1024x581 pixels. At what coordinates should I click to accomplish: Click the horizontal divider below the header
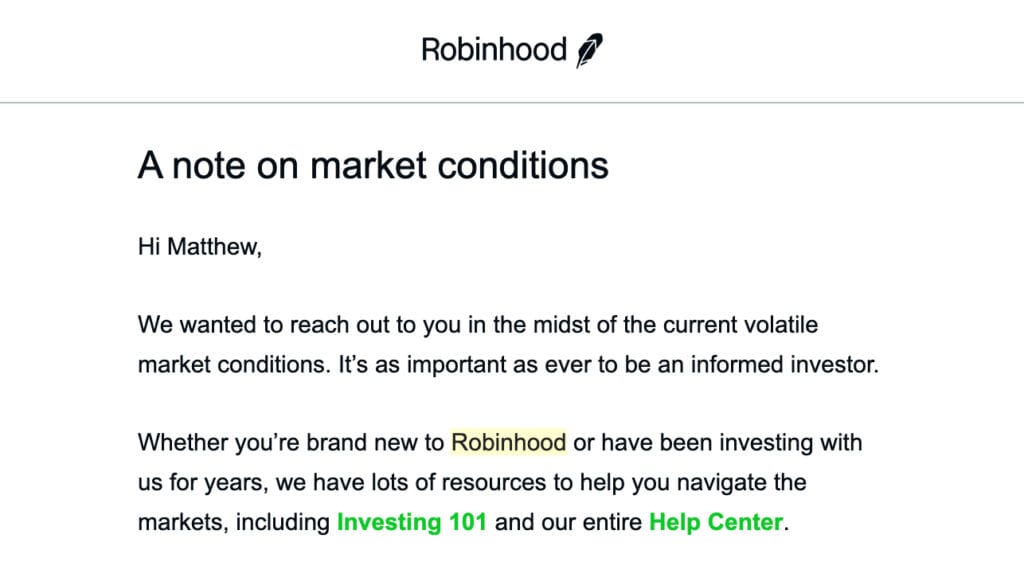pos(512,102)
